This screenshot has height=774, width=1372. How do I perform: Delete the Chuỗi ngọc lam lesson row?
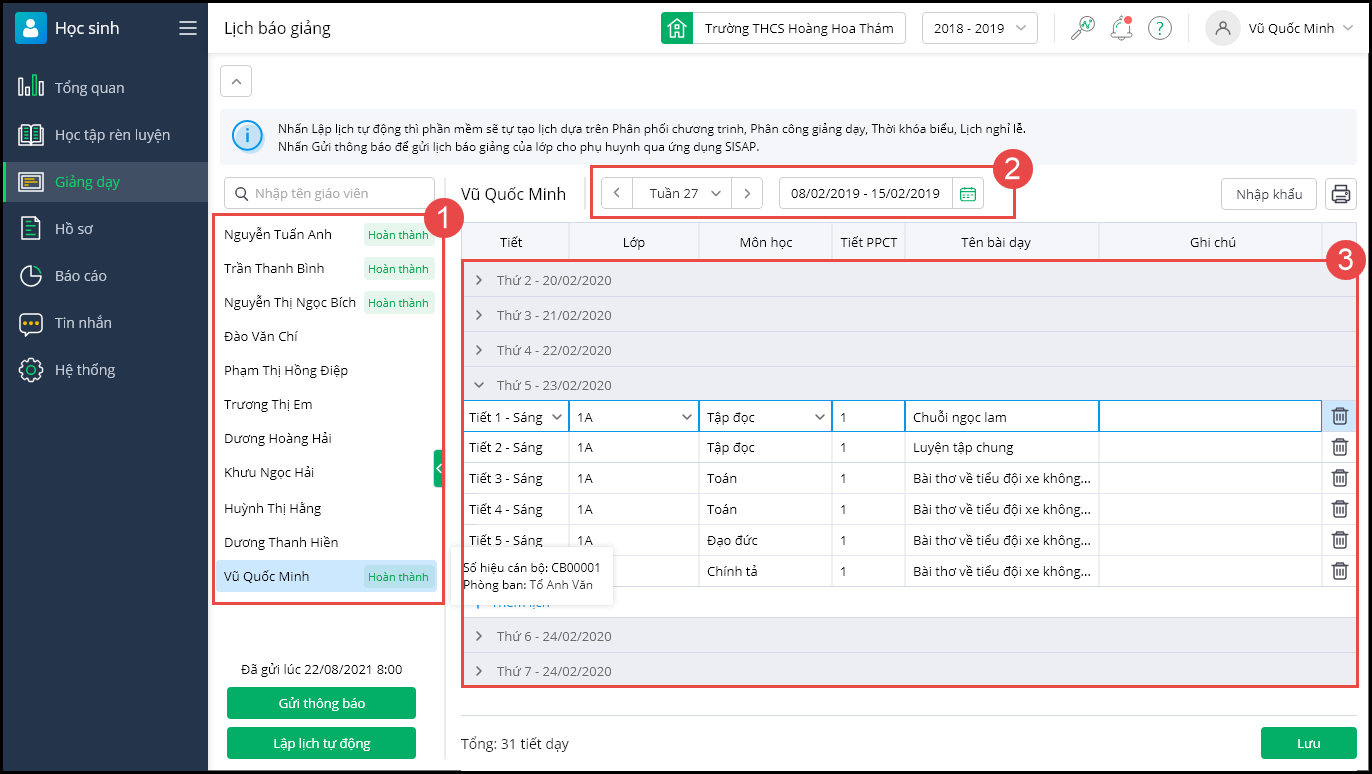[1340, 416]
